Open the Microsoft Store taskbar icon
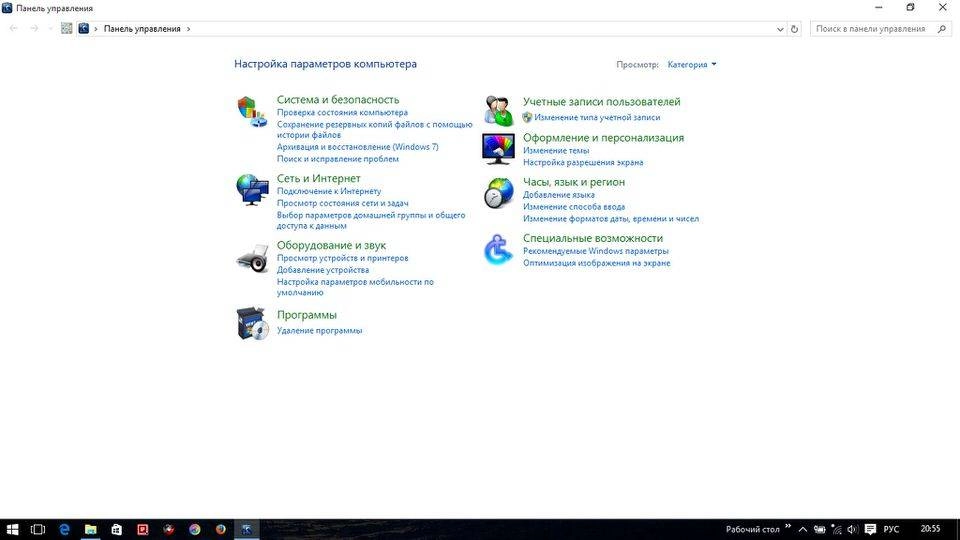The image size is (960, 540). click(x=116, y=530)
